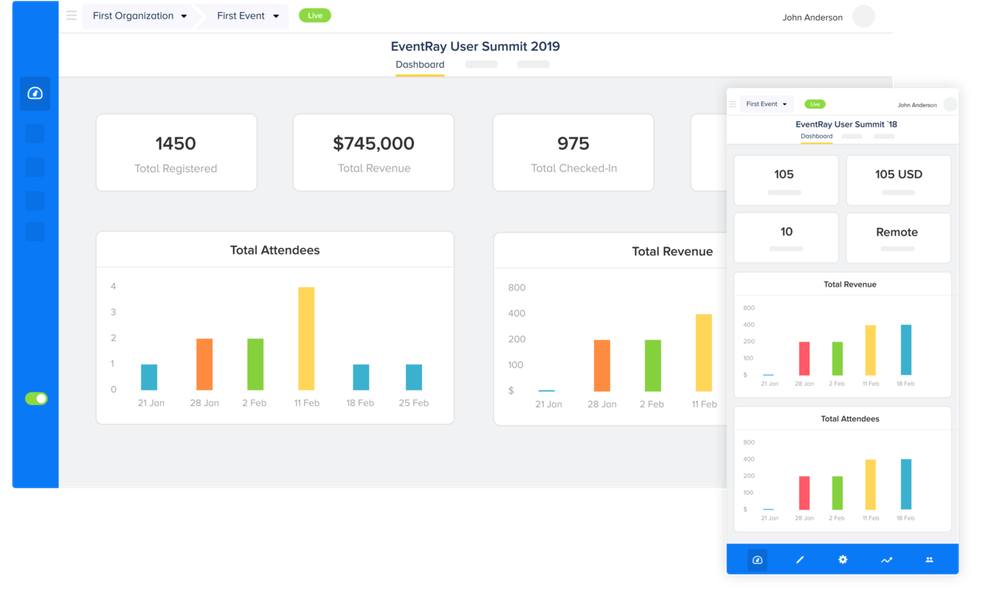
Task: Click the John Anderson name in desktop header
Action: pyautogui.click(x=812, y=17)
